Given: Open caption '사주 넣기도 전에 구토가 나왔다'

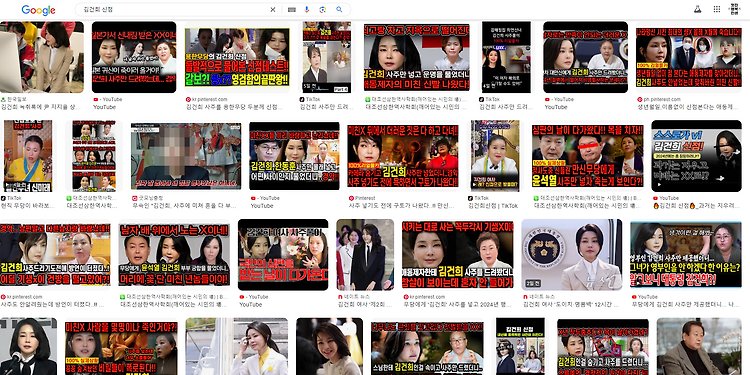Looking at the screenshot, I should 402,206.
